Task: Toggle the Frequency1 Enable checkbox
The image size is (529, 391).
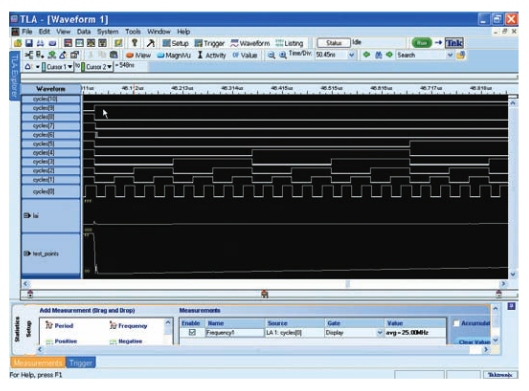Action: click(x=192, y=332)
